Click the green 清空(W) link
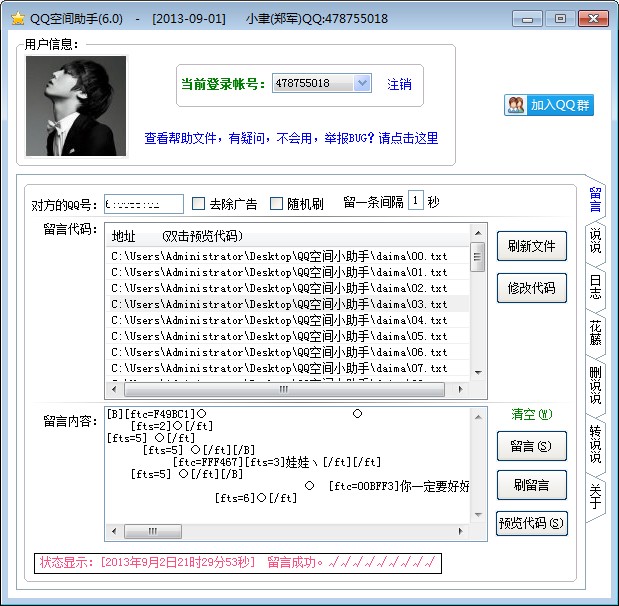The width and height of the screenshot is (619, 606). (532, 414)
